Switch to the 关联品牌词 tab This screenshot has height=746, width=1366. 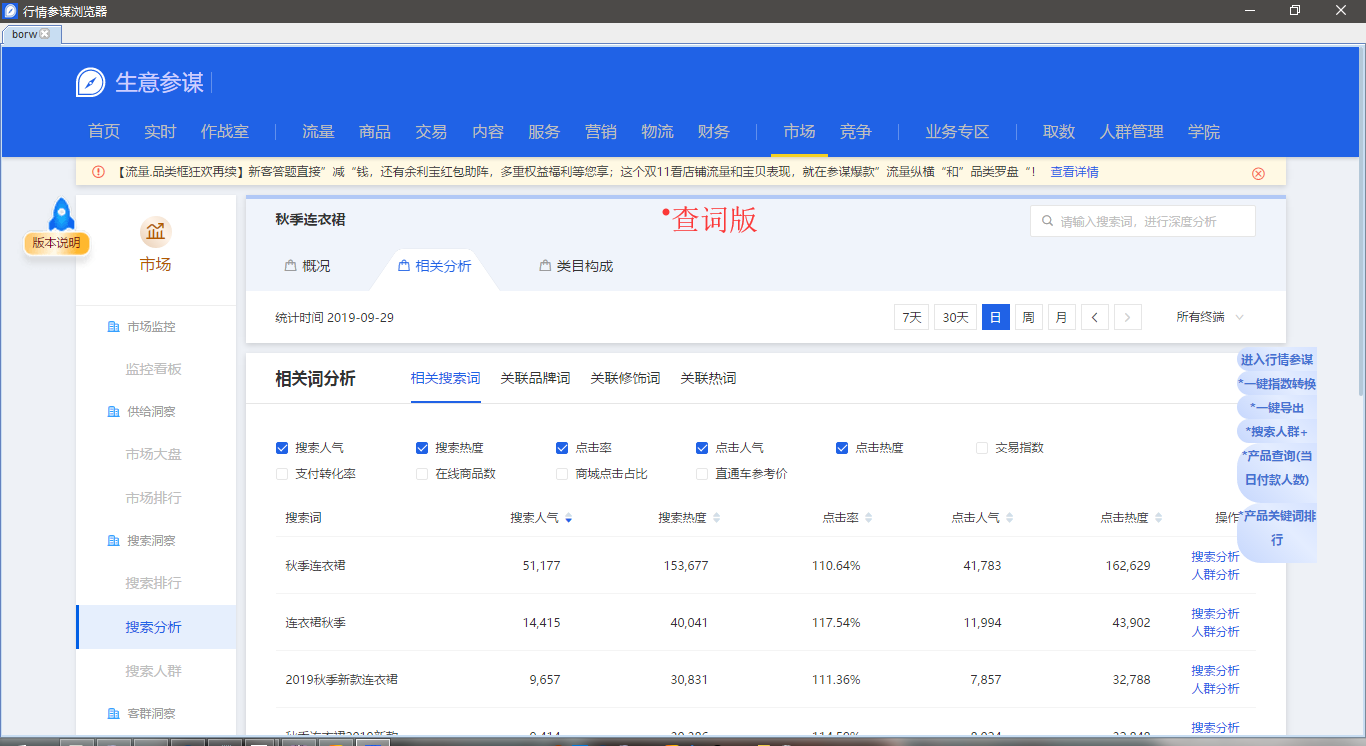click(x=535, y=378)
